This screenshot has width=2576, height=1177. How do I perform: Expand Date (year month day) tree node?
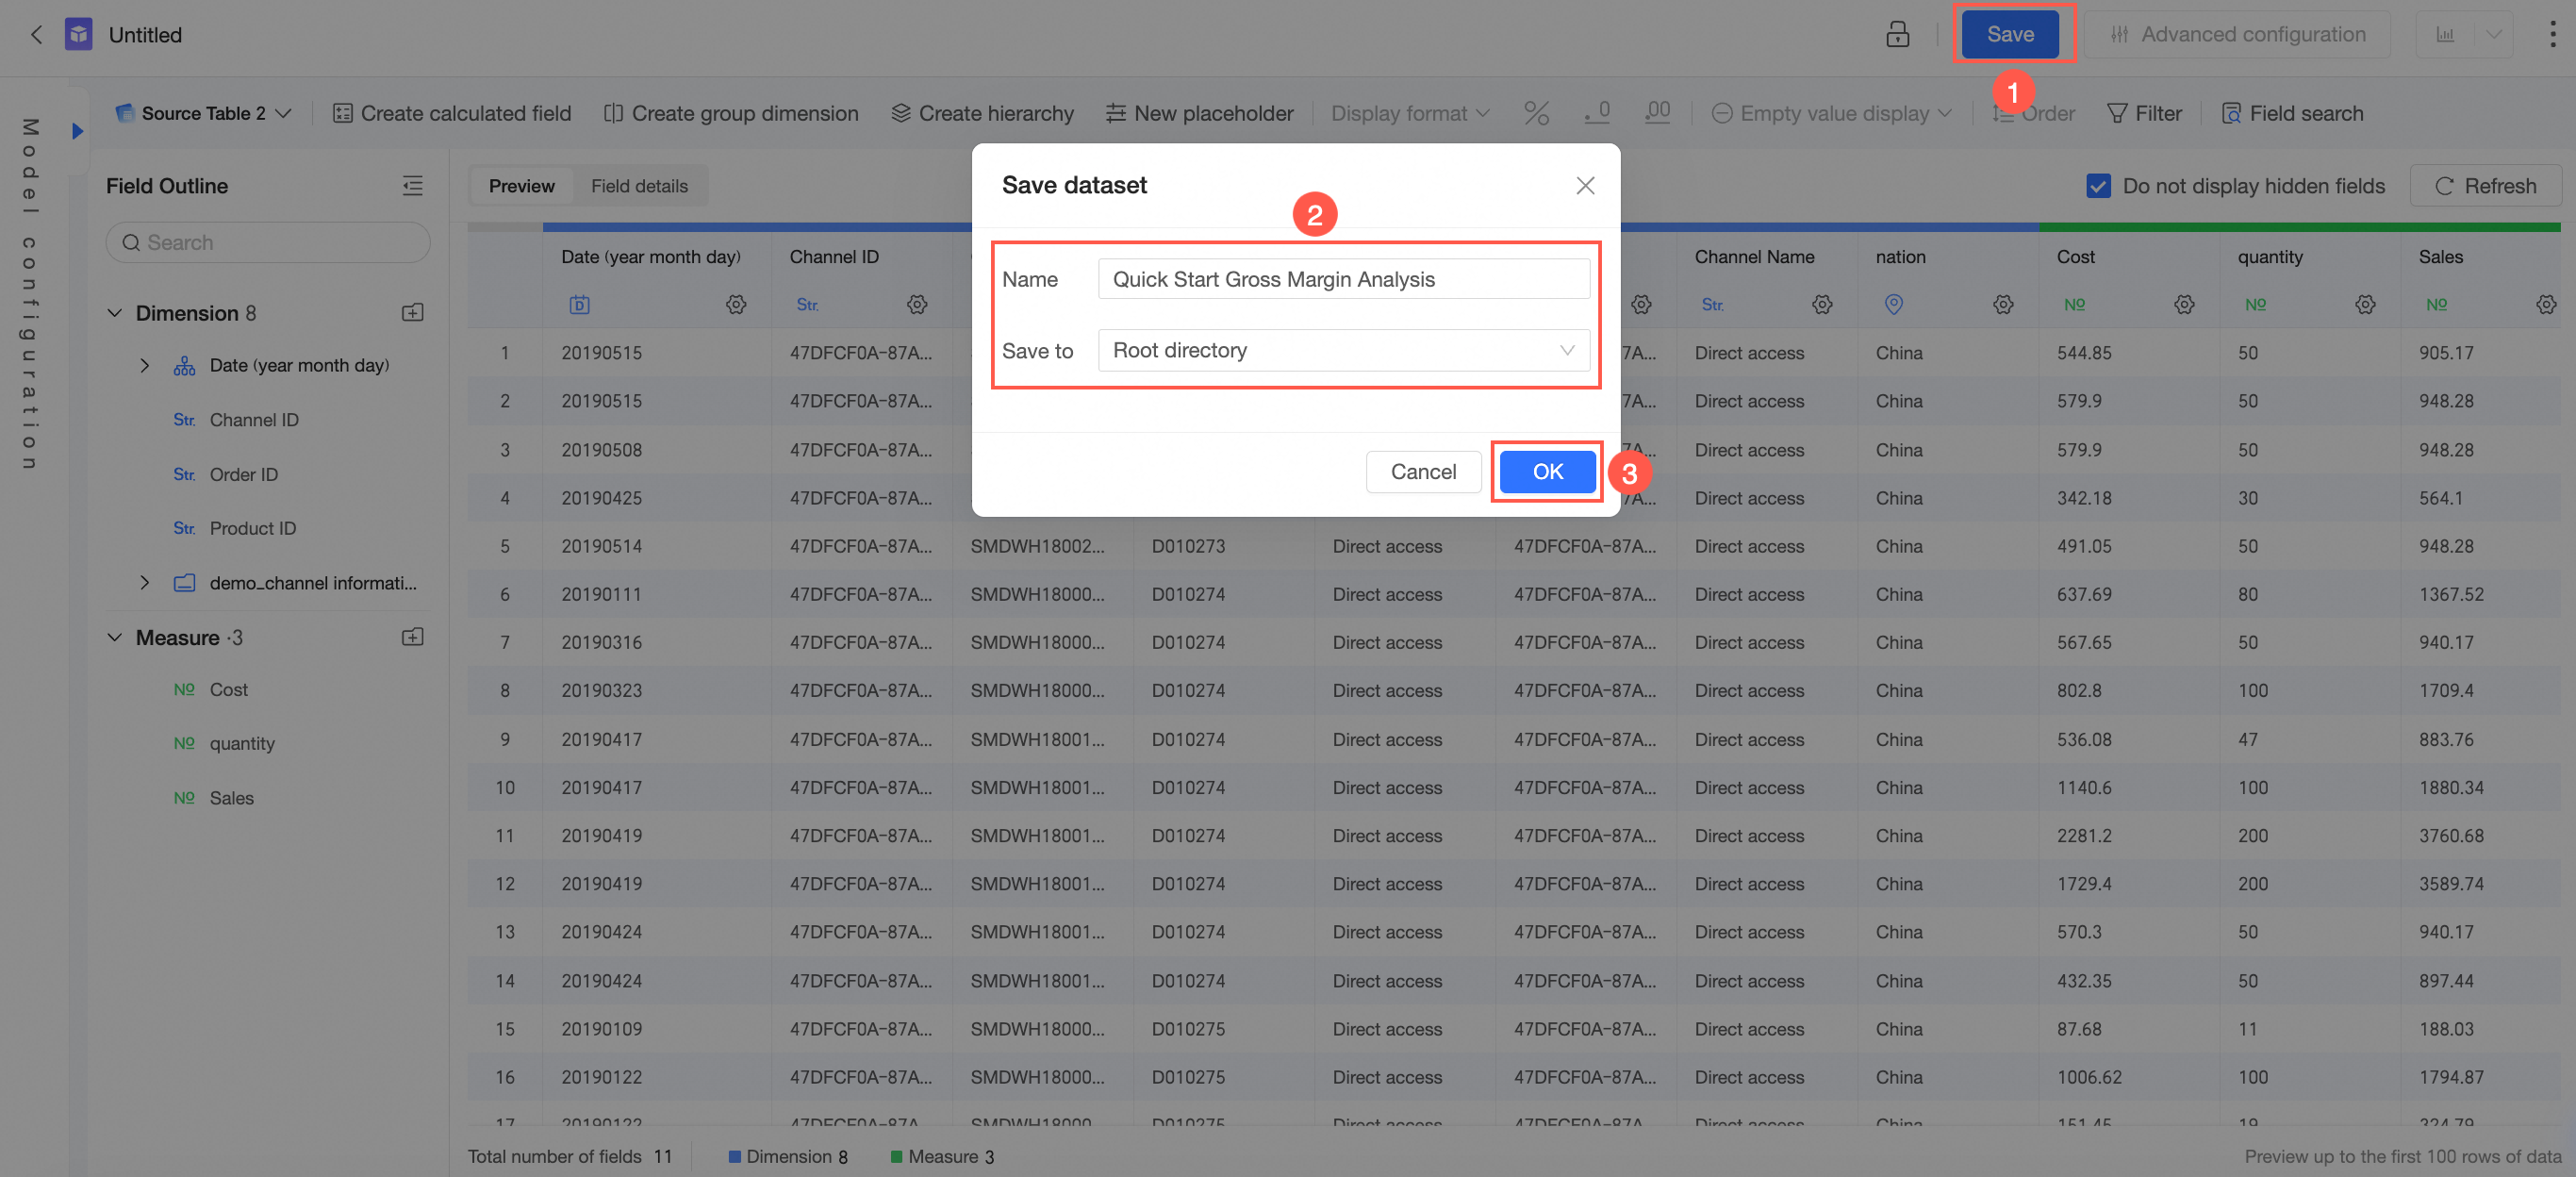145,366
